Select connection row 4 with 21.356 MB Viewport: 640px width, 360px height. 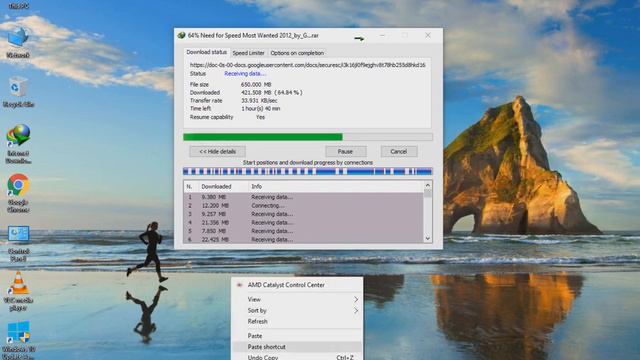(304, 222)
